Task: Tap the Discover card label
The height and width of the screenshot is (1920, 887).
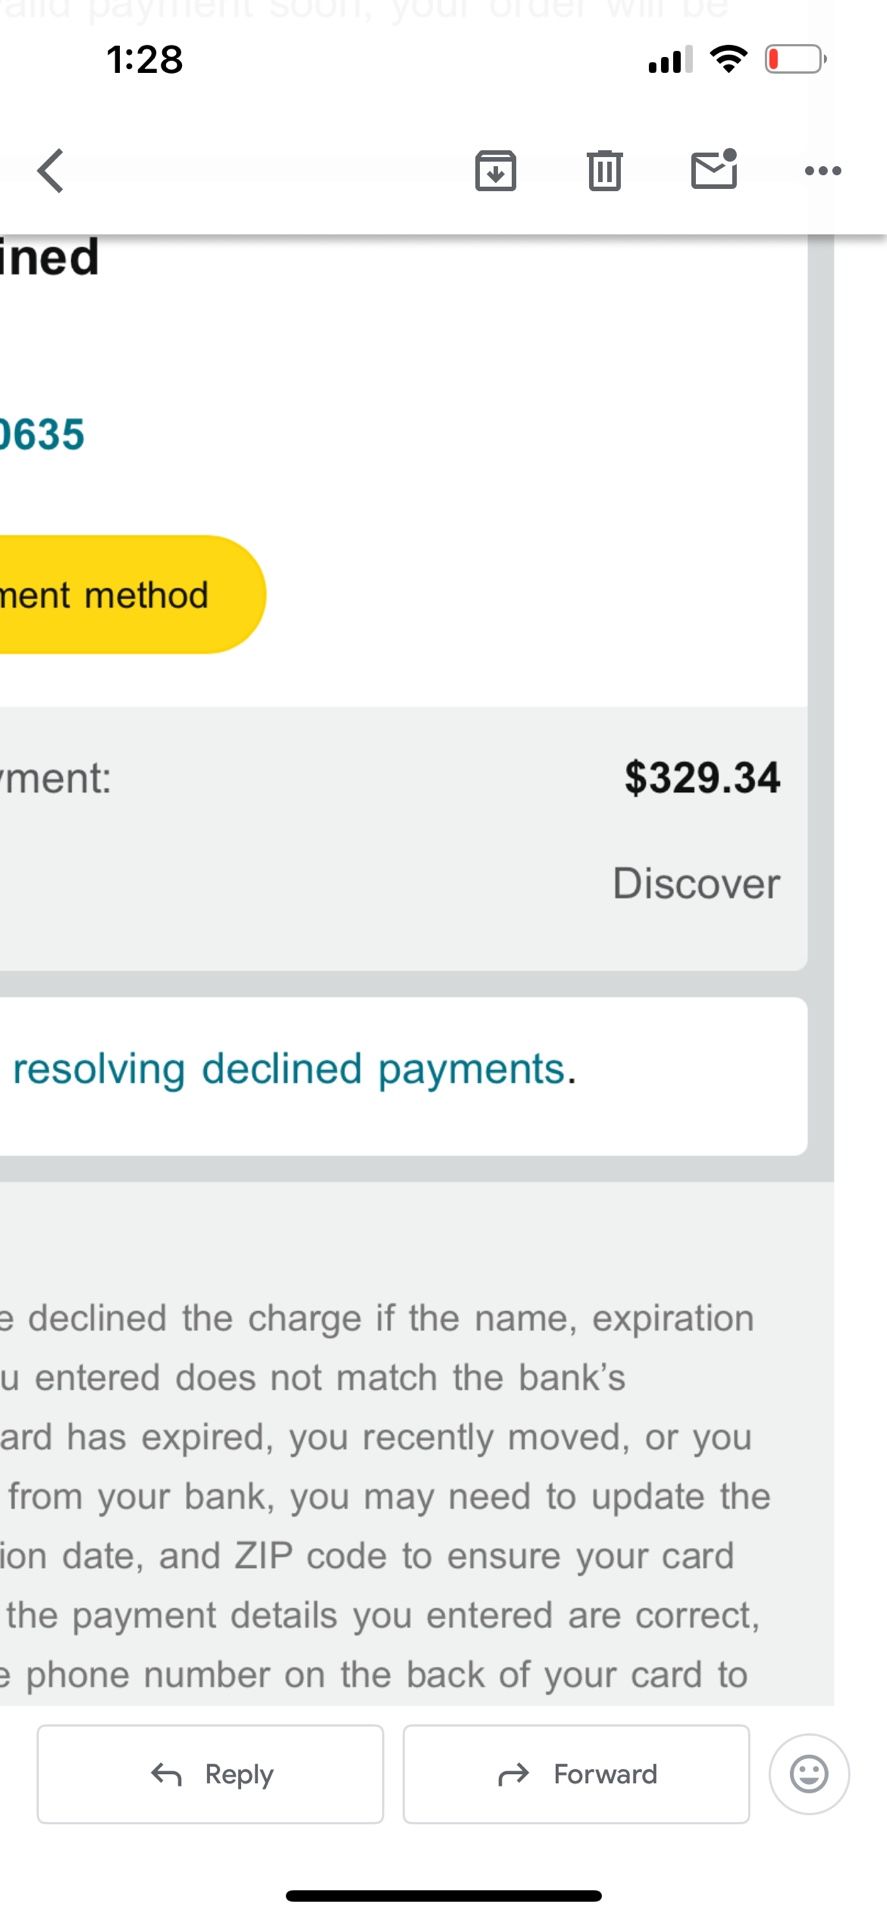Action: [696, 884]
